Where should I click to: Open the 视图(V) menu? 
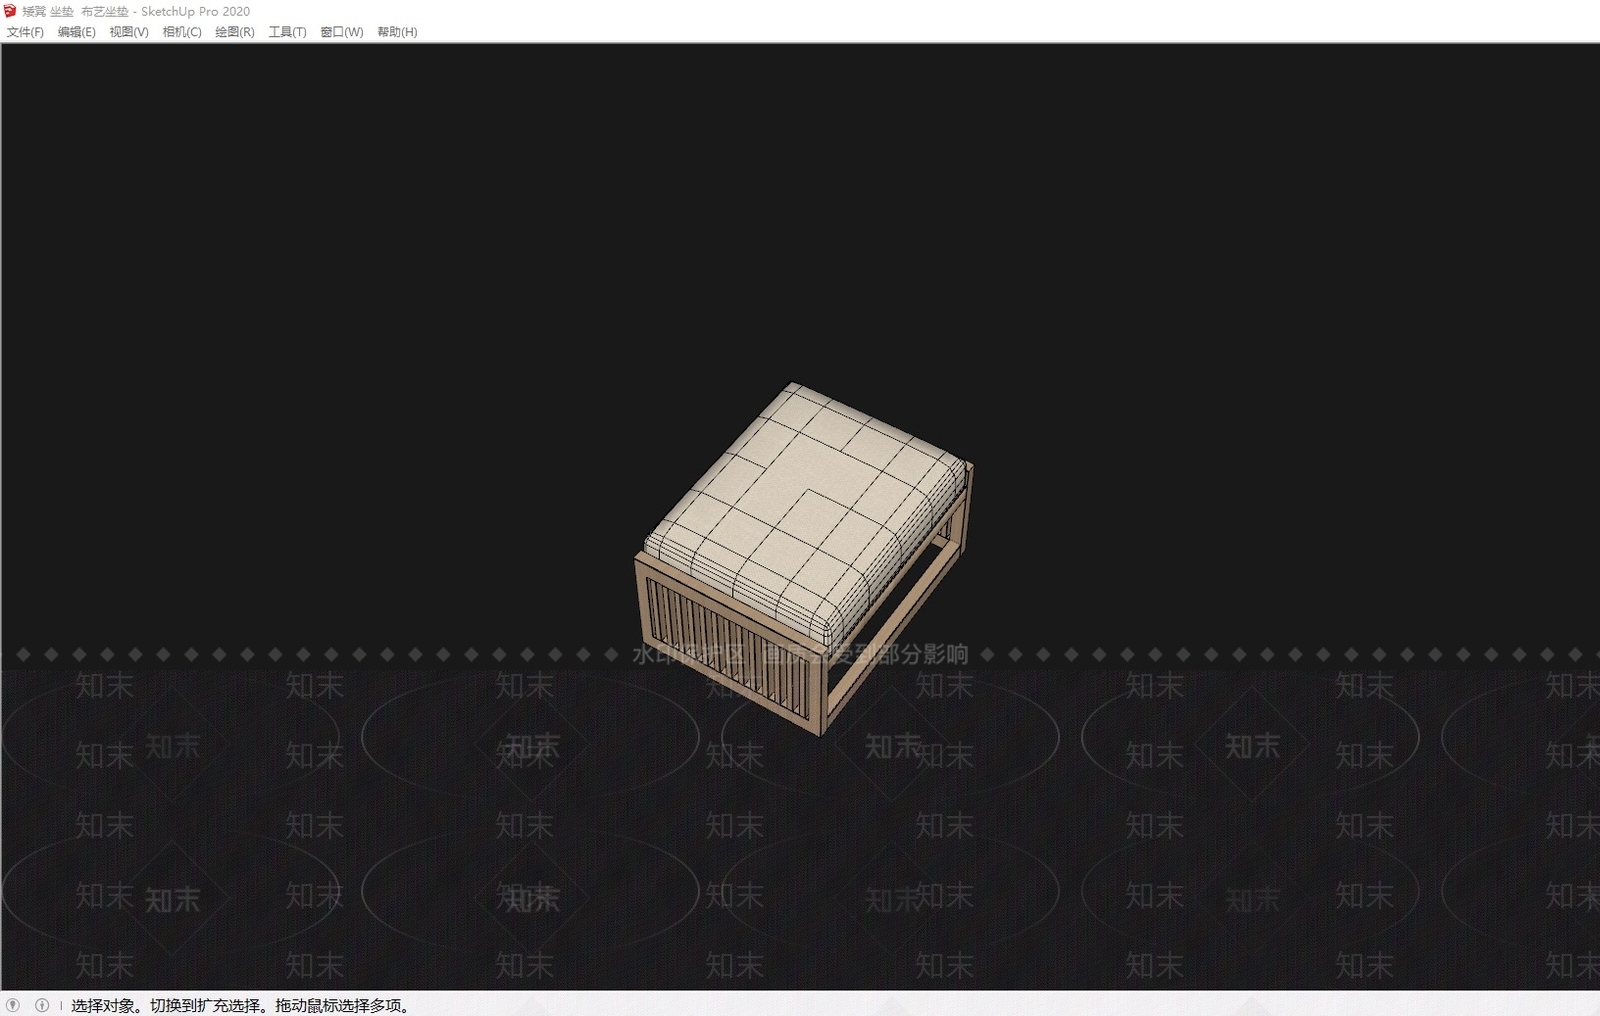[x=129, y=32]
